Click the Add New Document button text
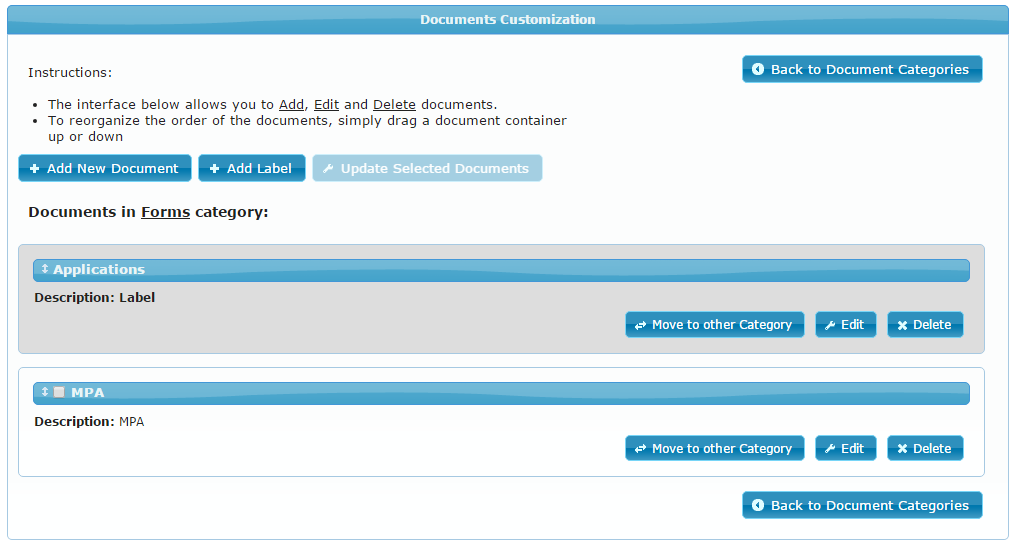1011x541 pixels. (112, 169)
